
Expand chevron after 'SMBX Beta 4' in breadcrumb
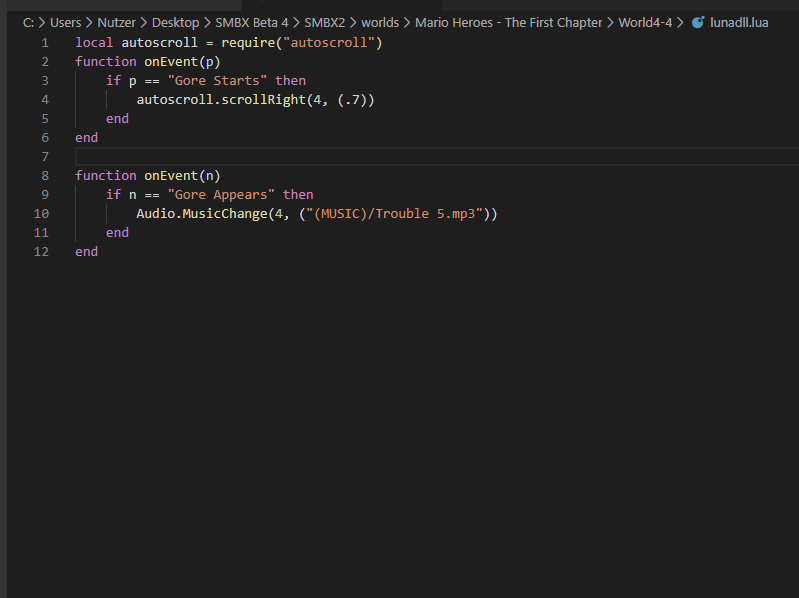296,22
